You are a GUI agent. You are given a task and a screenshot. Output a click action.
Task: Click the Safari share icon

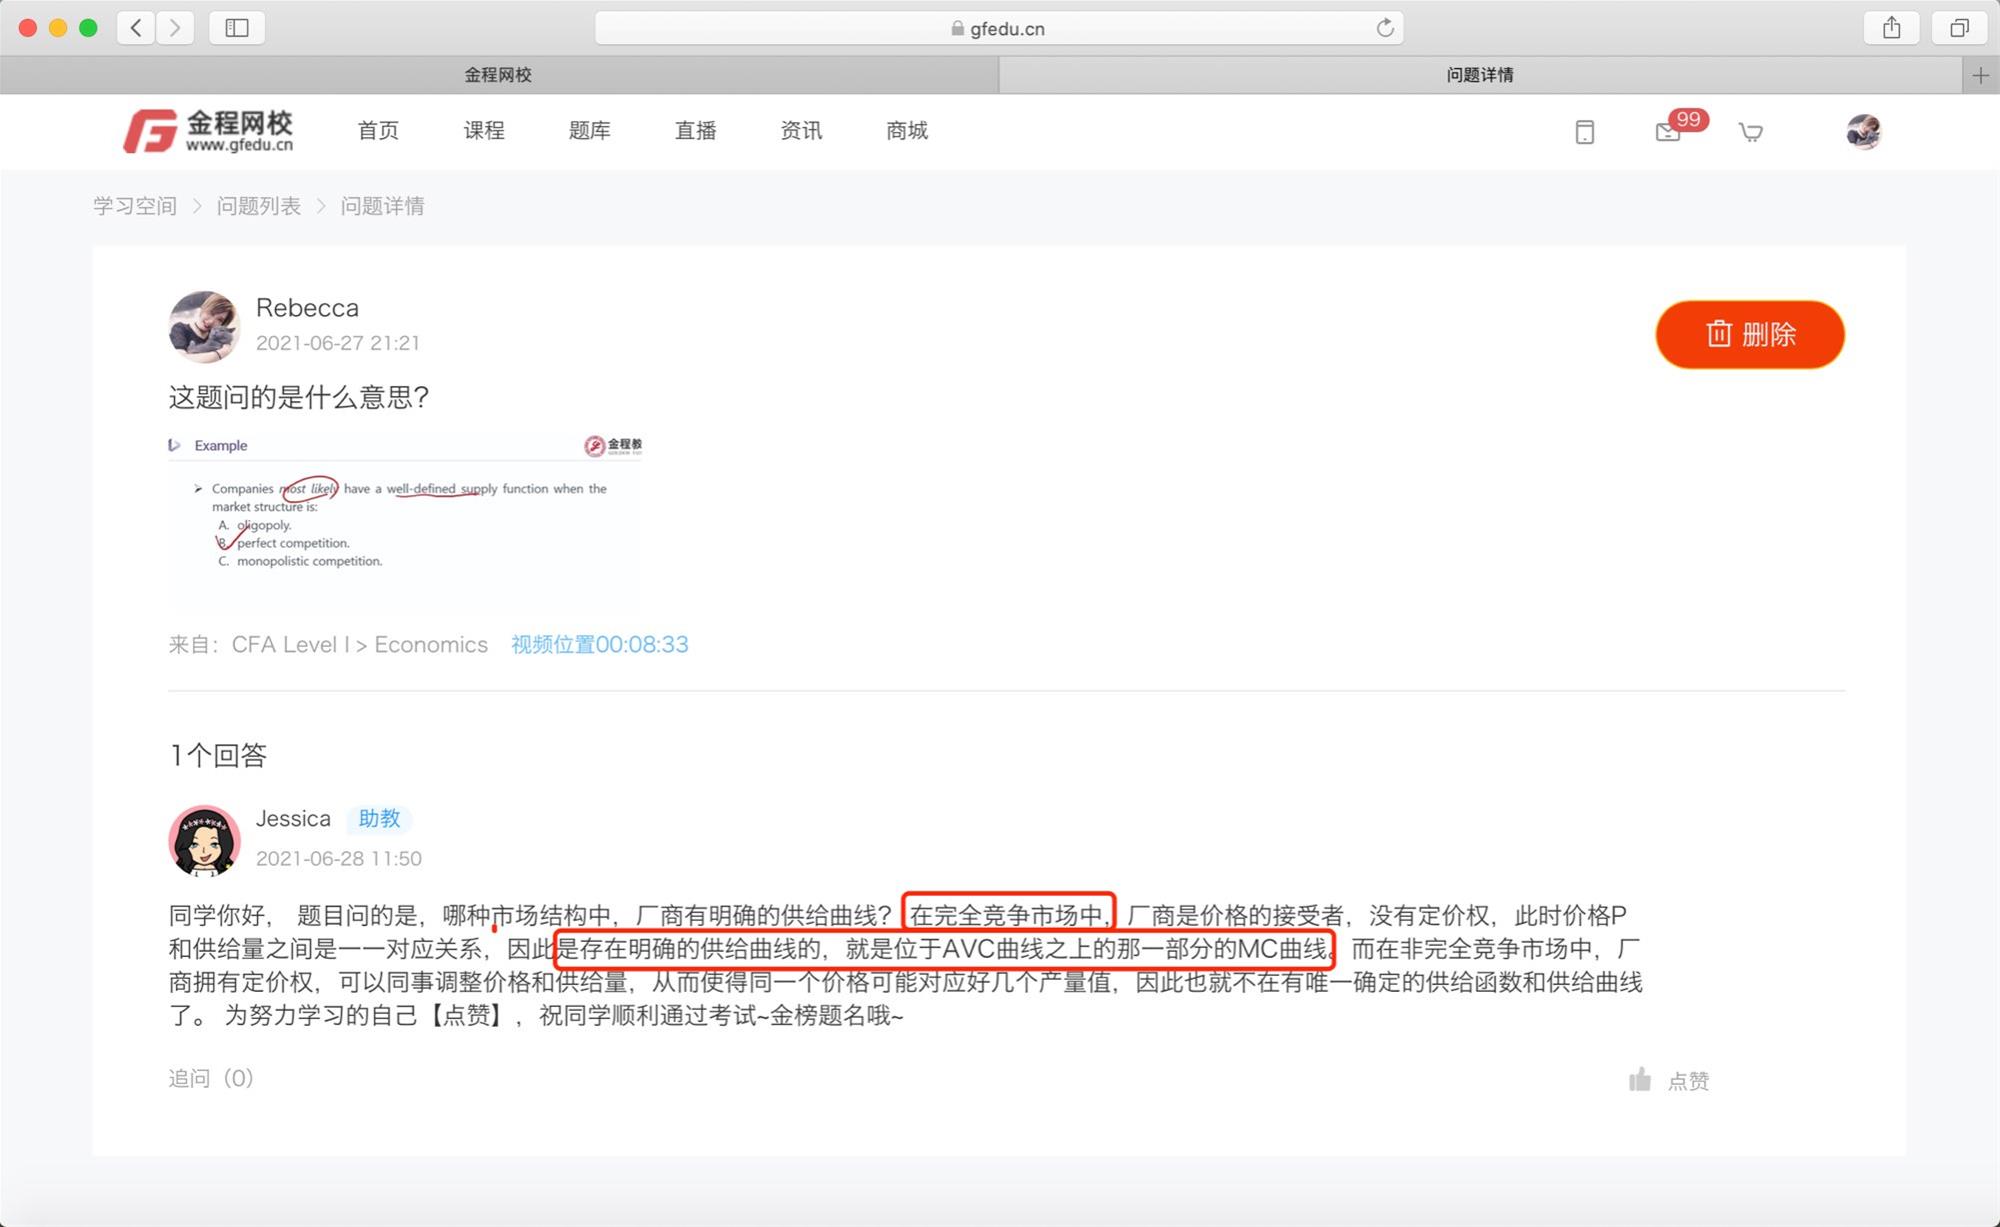coord(1891,28)
